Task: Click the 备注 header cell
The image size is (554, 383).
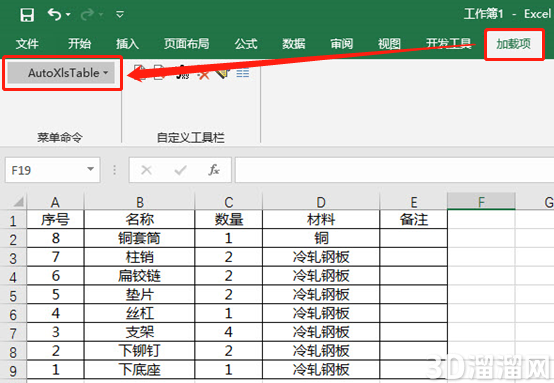Action: pos(414,220)
